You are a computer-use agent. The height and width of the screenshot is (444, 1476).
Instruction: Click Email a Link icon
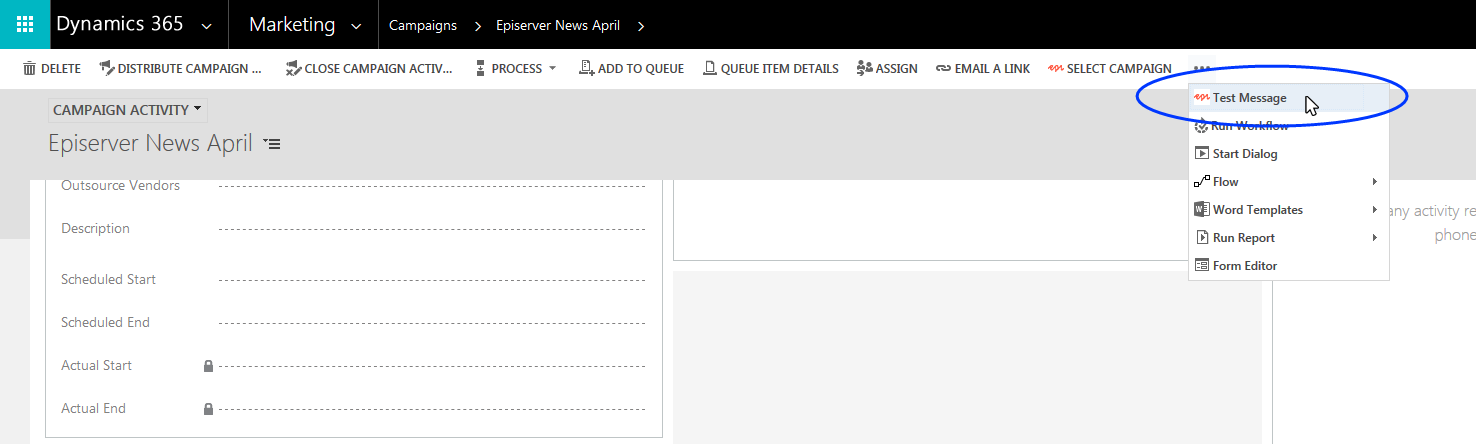(x=943, y=69)
